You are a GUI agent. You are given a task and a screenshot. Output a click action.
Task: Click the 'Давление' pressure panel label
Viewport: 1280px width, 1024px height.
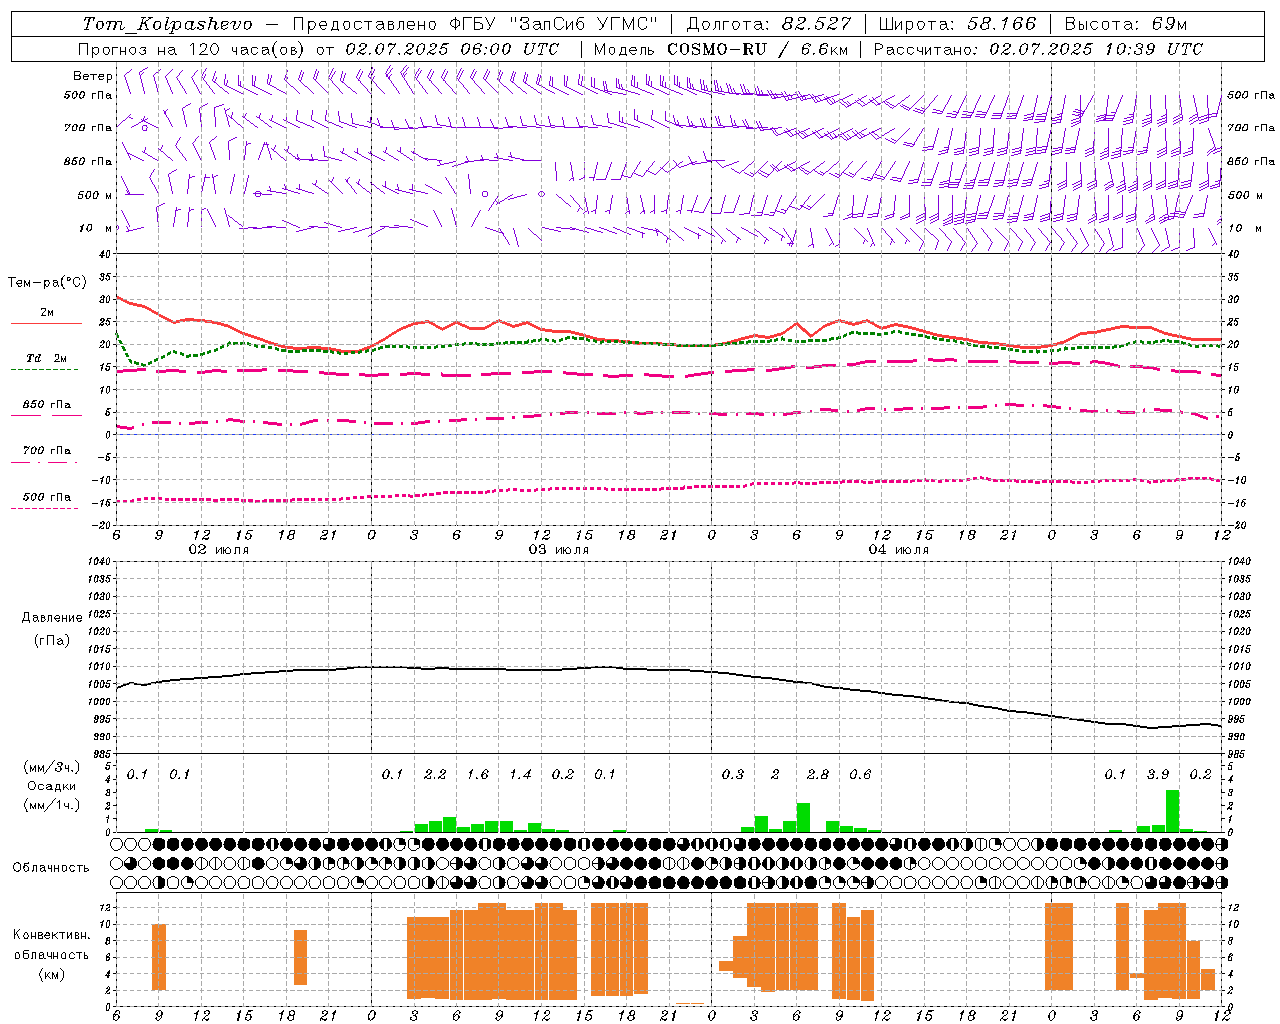coord(52,618)
